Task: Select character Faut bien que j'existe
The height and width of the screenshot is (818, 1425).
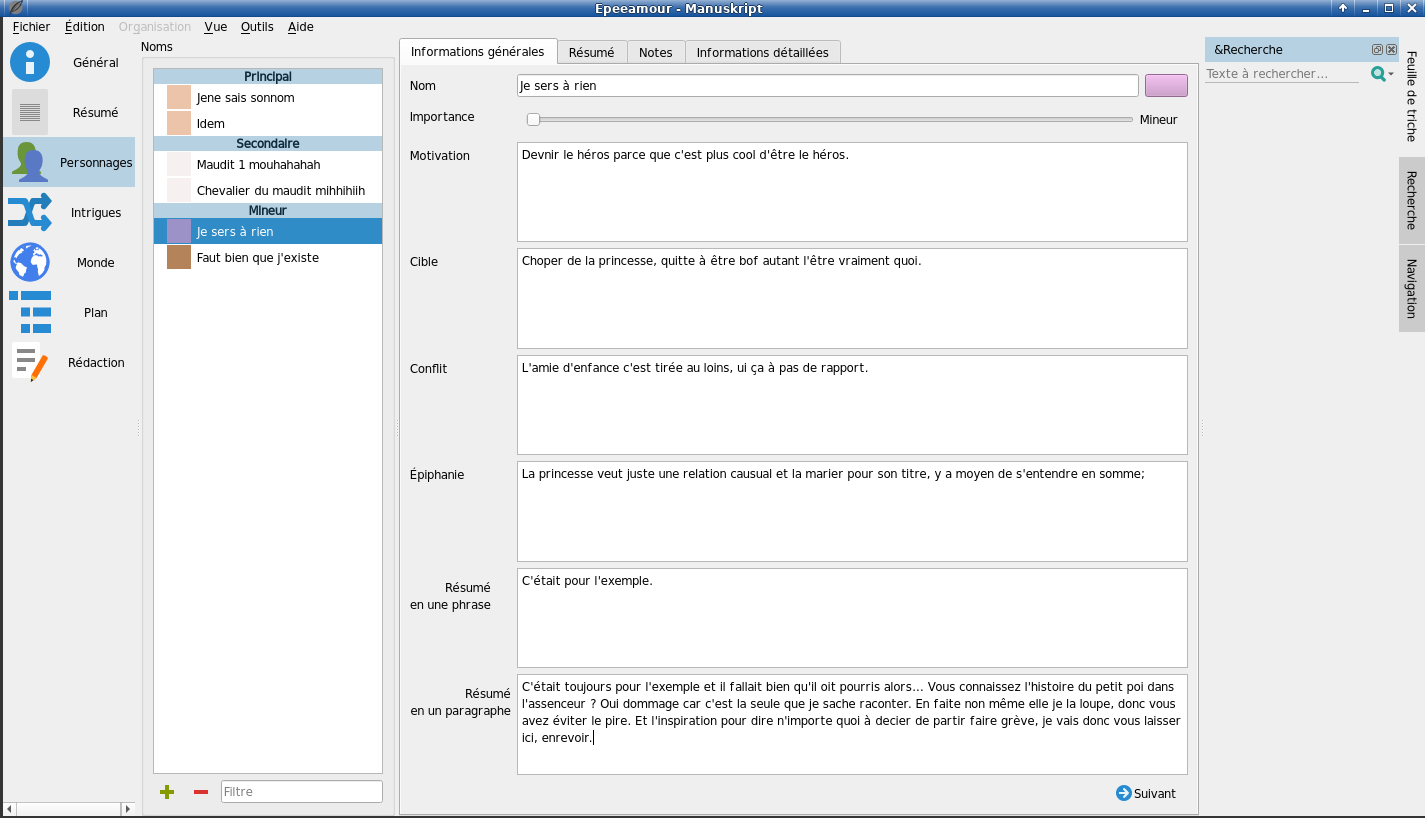Action: click(x=268, y=257)
